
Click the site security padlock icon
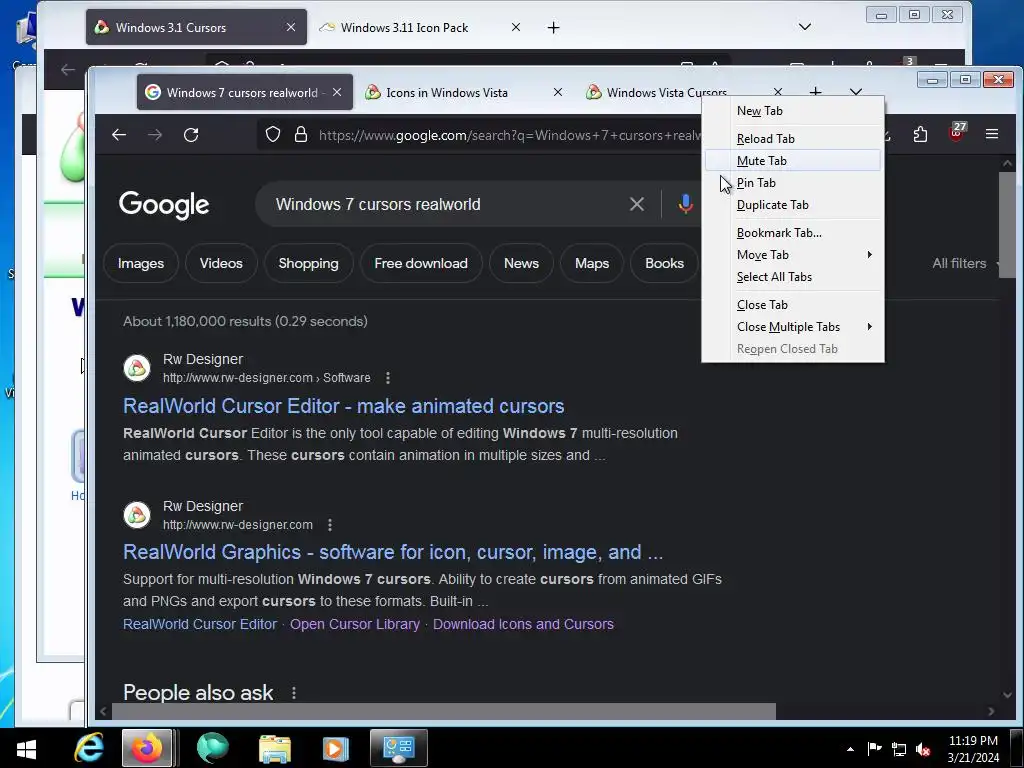[x=300, y=135]
